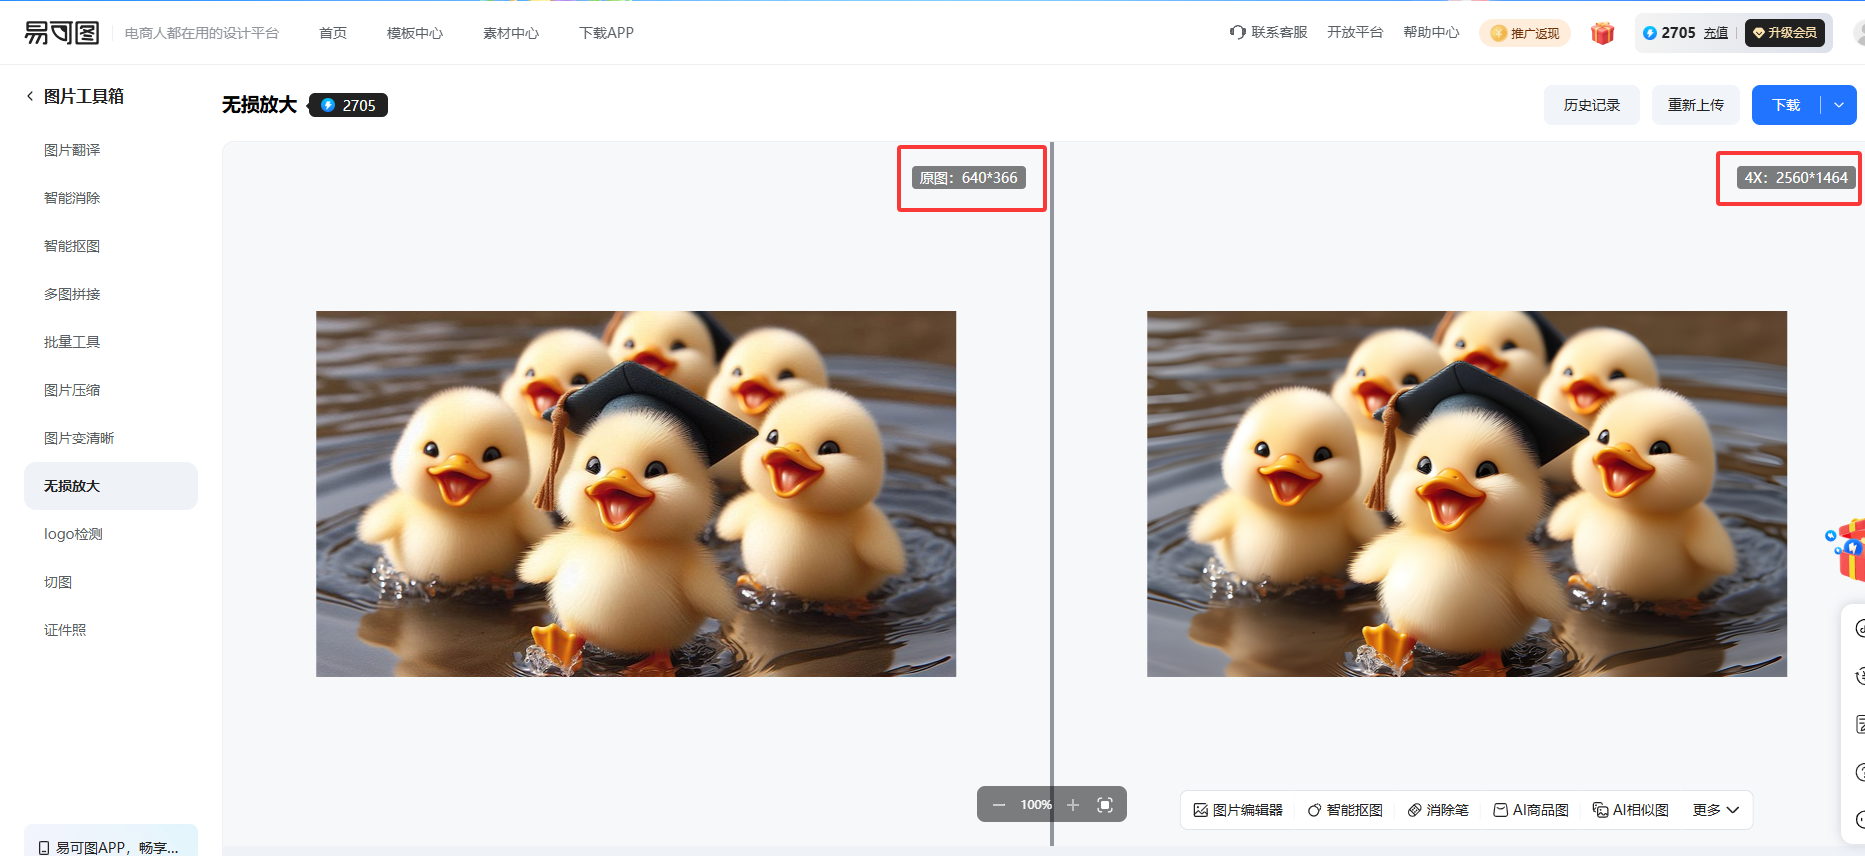Click the 图片工具箱 heading

coord(84,96)
